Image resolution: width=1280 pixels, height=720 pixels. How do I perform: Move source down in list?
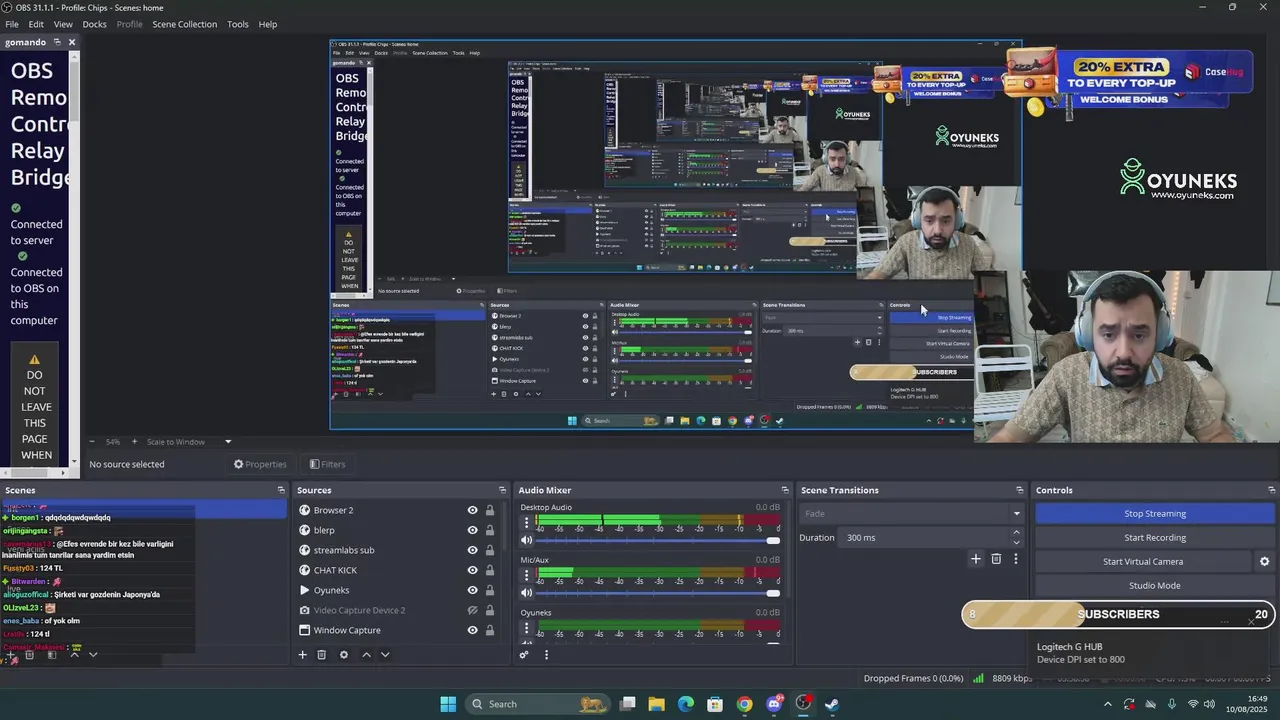pos(385,655)
